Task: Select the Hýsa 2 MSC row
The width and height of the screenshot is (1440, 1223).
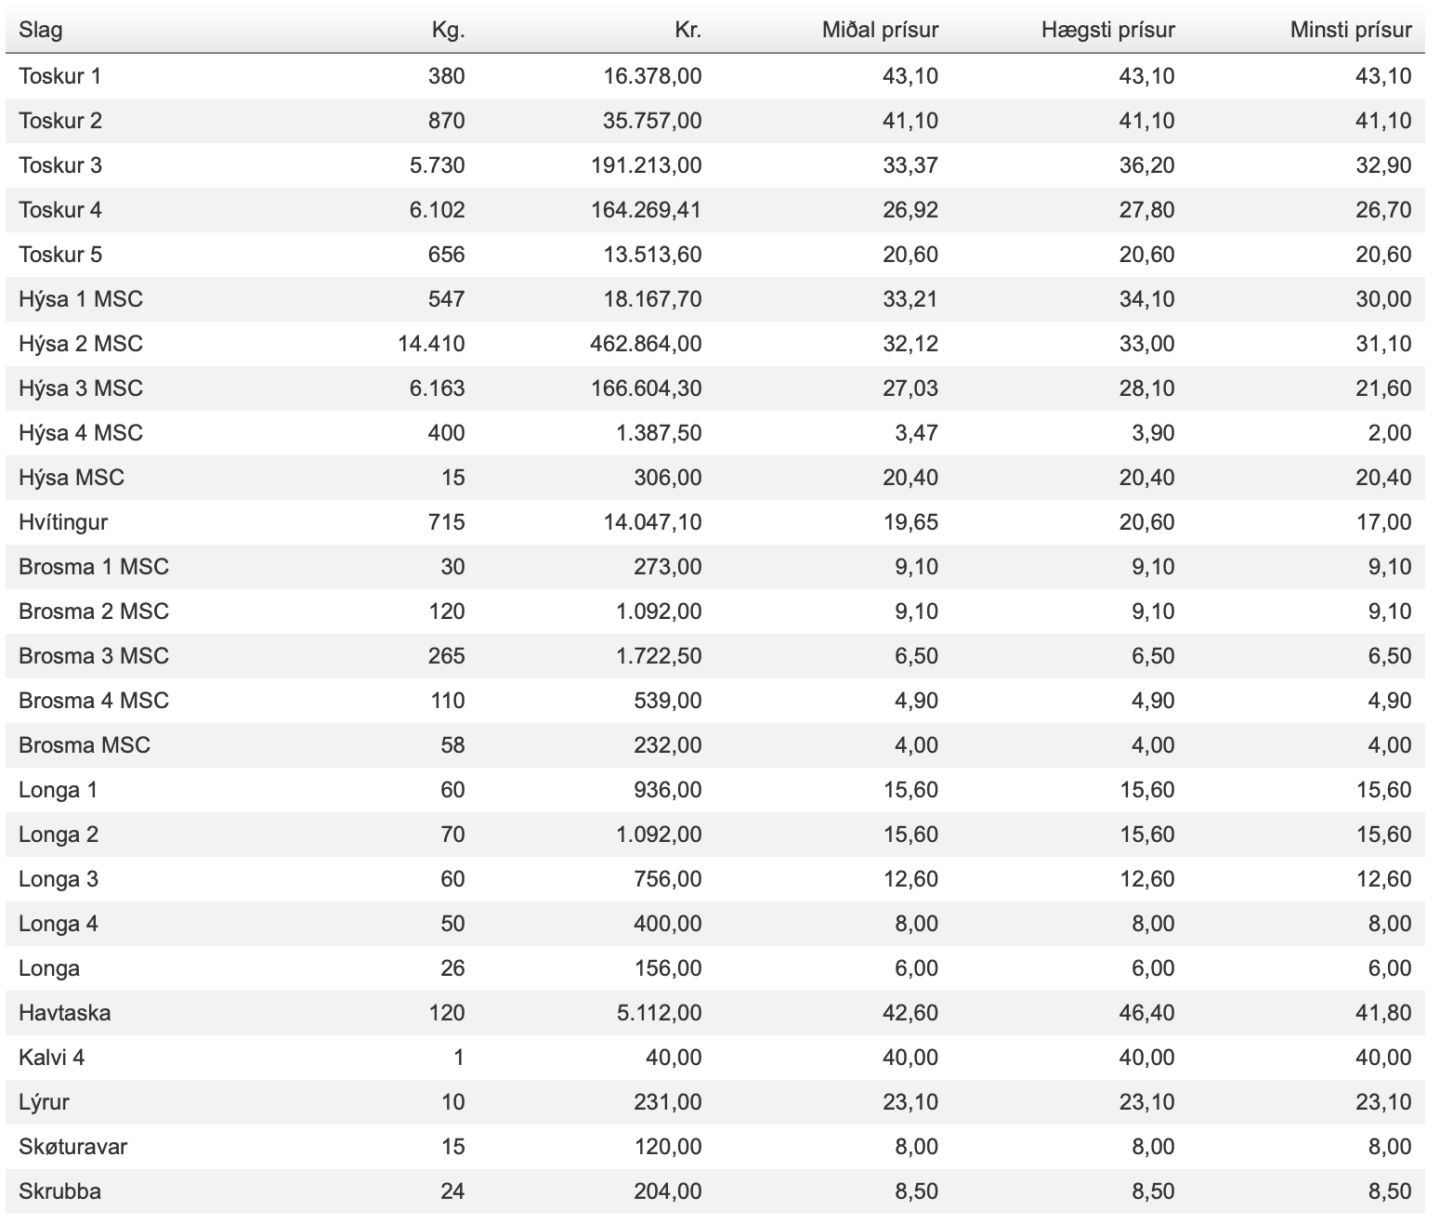Action: tap(715, 344)
